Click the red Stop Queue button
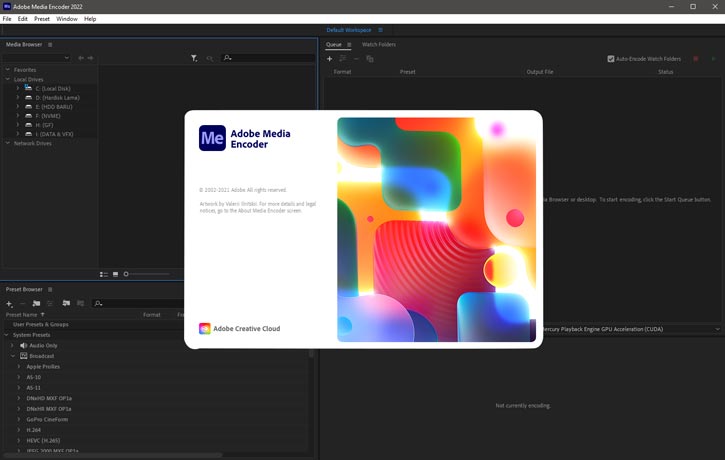 coord(696,59)
